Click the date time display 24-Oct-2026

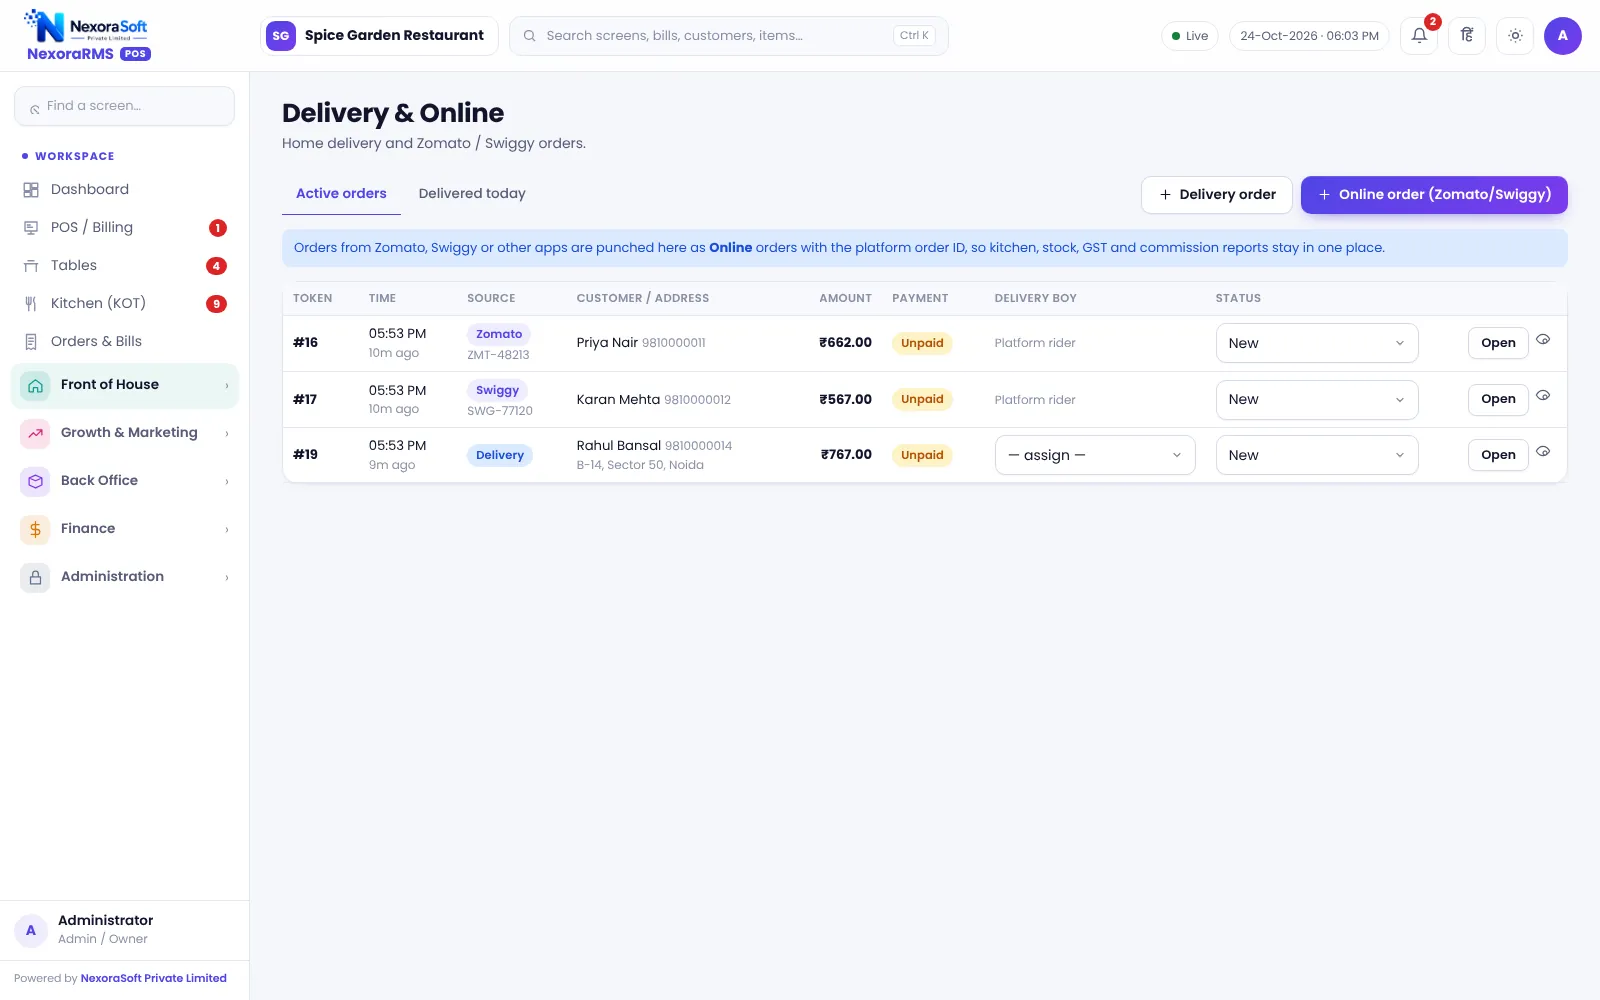[x=1309, y=36]
